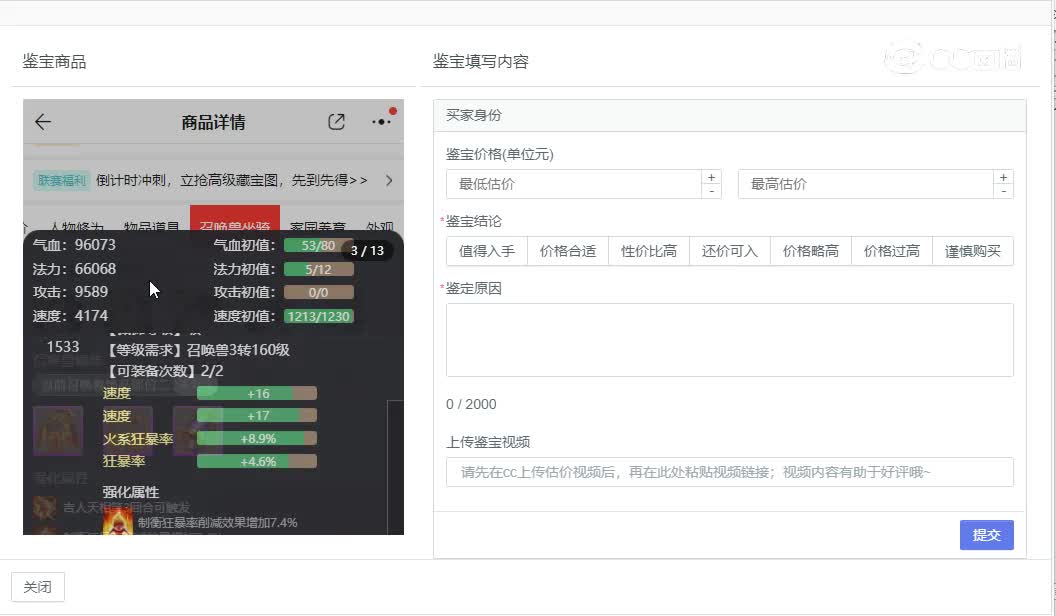1056x616 pixels.
Task: Select 值得入手 as appraisal conclusion
Action: pyautogui.click(x=486, y=250)
